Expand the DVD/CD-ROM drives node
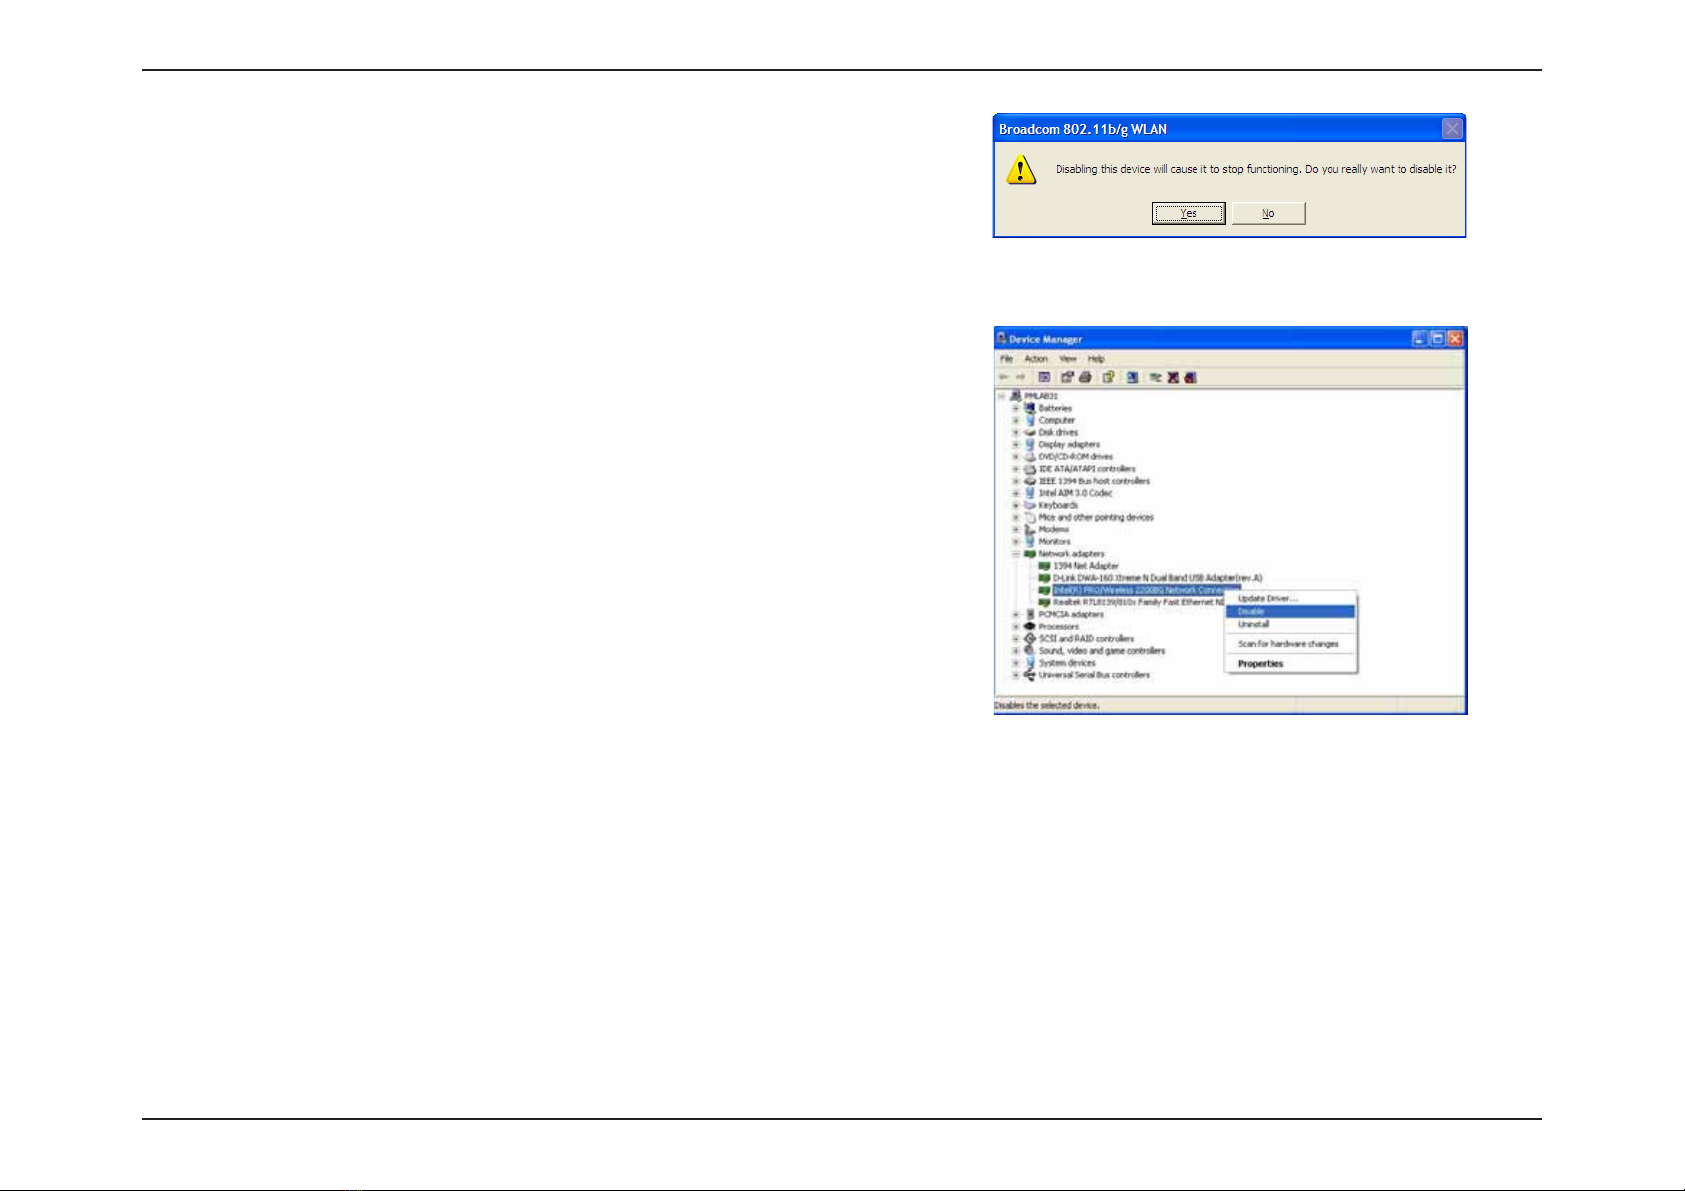 click(1015, 456)
